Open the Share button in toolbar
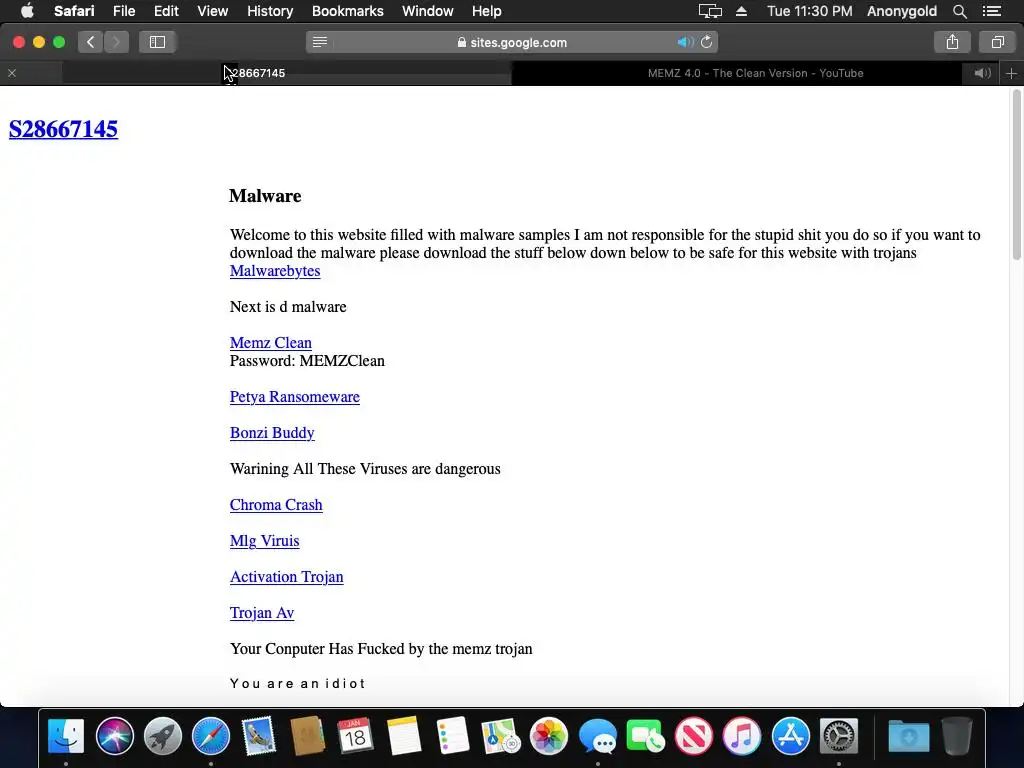Image resolution: width=1024 pixels, height=768 pixels. pos(952,42)
